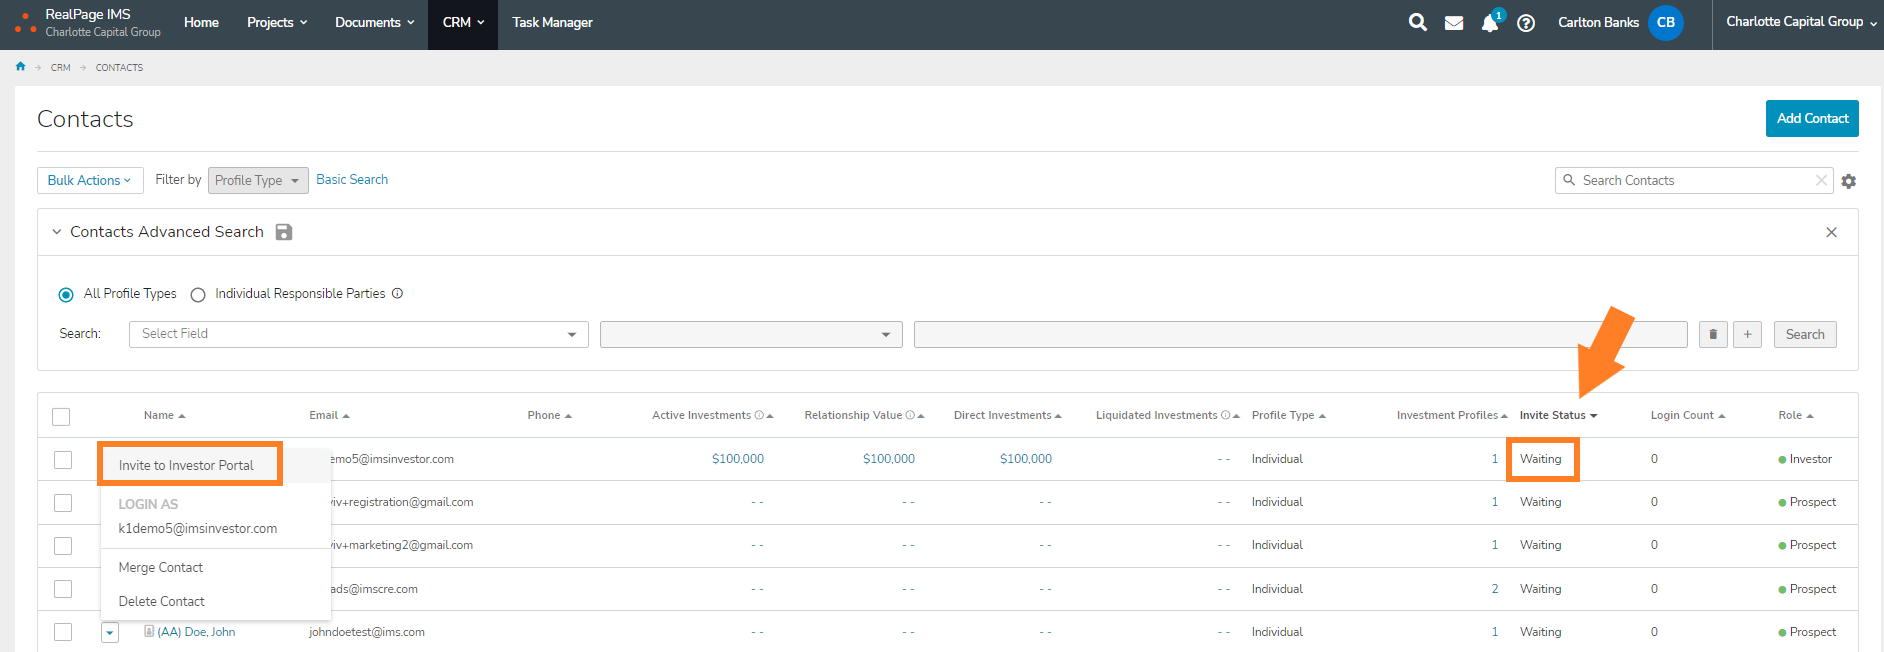Go to home breadcrumb icon
Viewport: 1884px width, 652px height.
point(20,67)
